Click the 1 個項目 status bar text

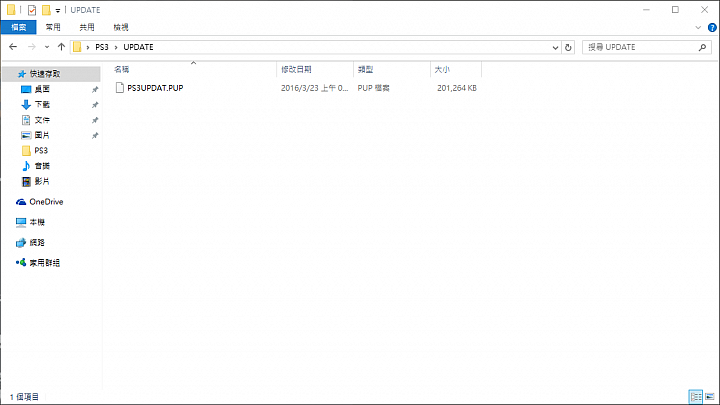point(24,397)
